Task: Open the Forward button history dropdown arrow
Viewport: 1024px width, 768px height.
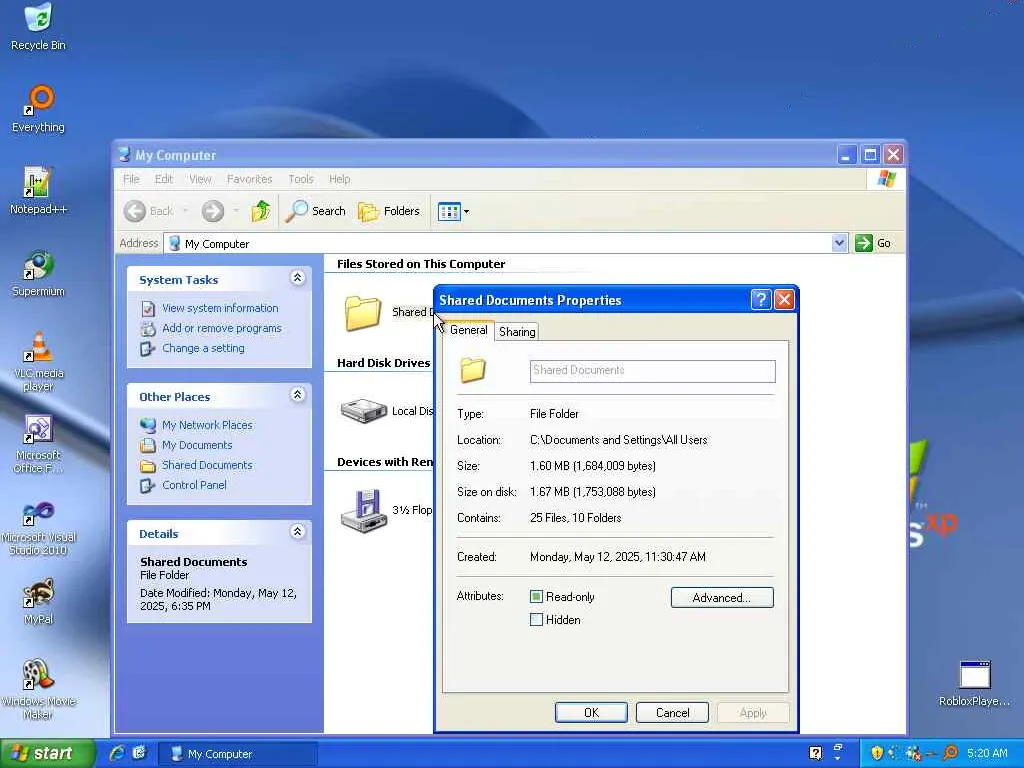Action: [x=236, y=211]
